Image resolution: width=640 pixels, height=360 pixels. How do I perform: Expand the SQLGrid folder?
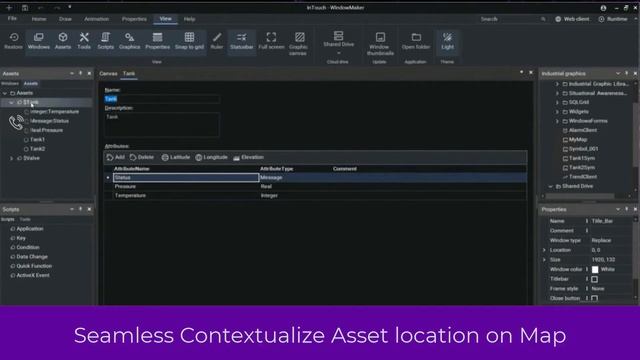tap(557, 102)
